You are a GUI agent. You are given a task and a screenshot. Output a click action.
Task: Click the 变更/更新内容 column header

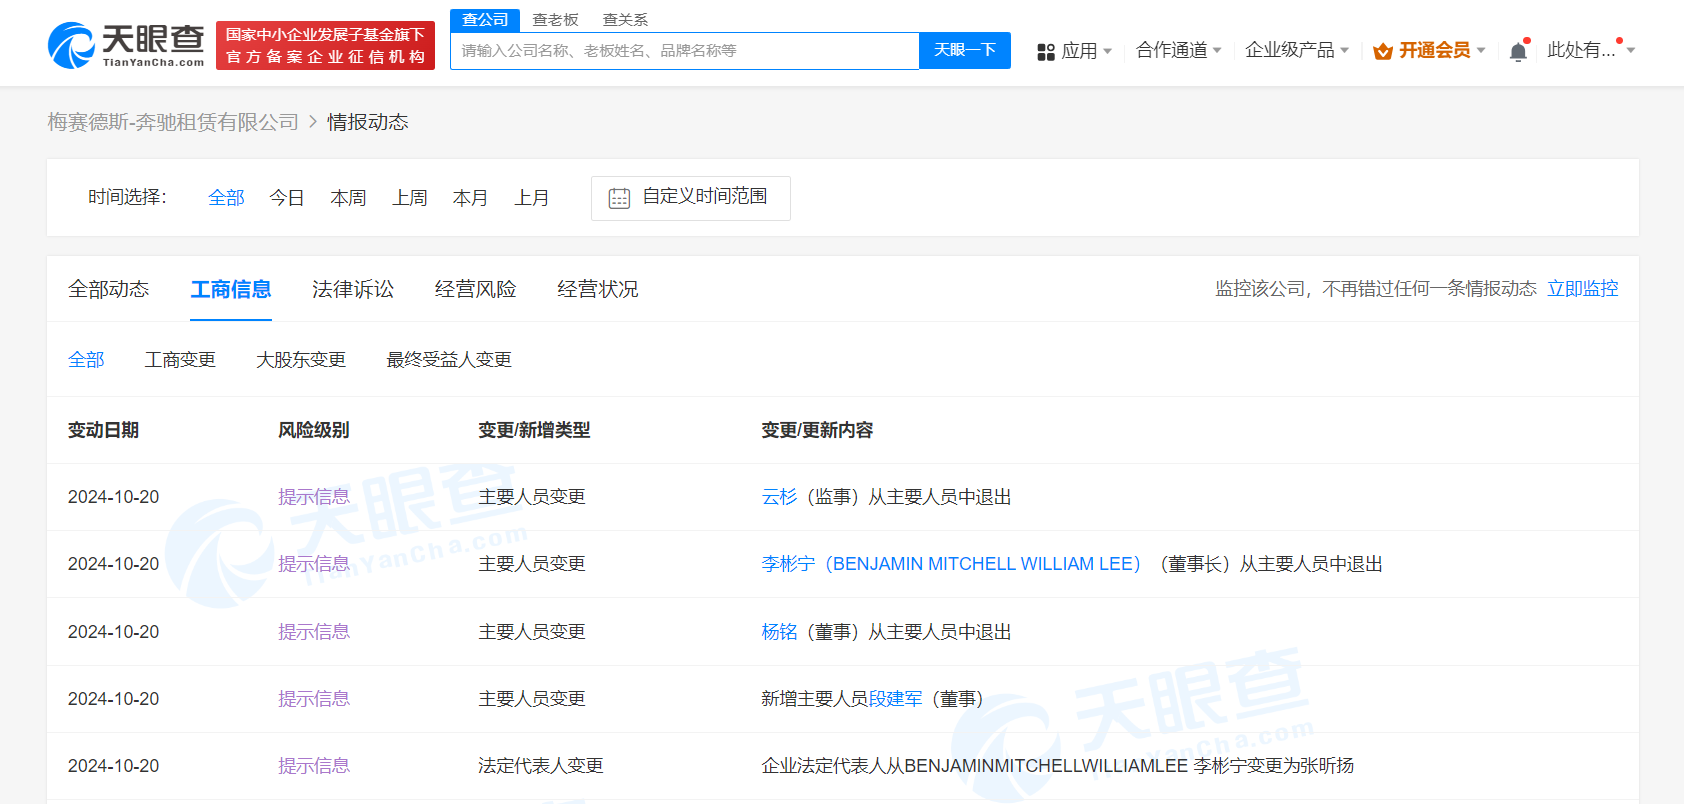pos(817,430)
